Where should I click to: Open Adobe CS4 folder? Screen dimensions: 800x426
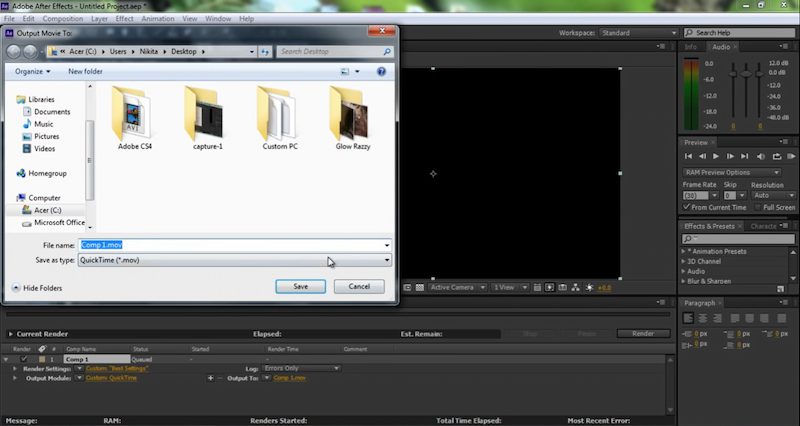(135, 118)
